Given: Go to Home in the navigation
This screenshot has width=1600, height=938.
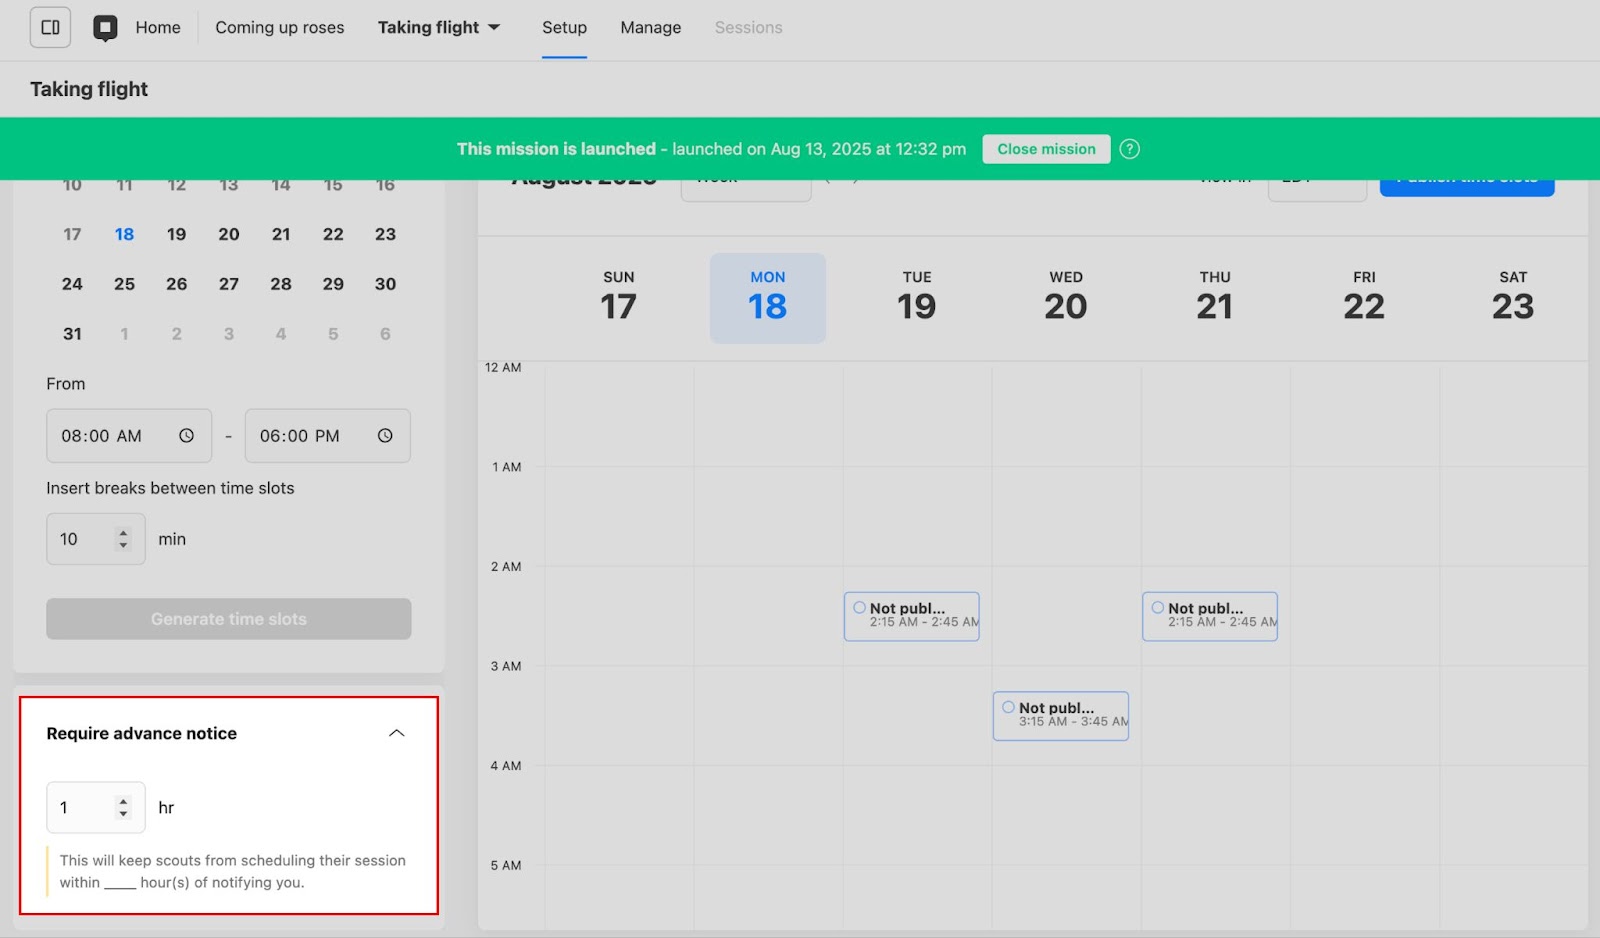Looking at the screenshot, I should tap(158, 28).
